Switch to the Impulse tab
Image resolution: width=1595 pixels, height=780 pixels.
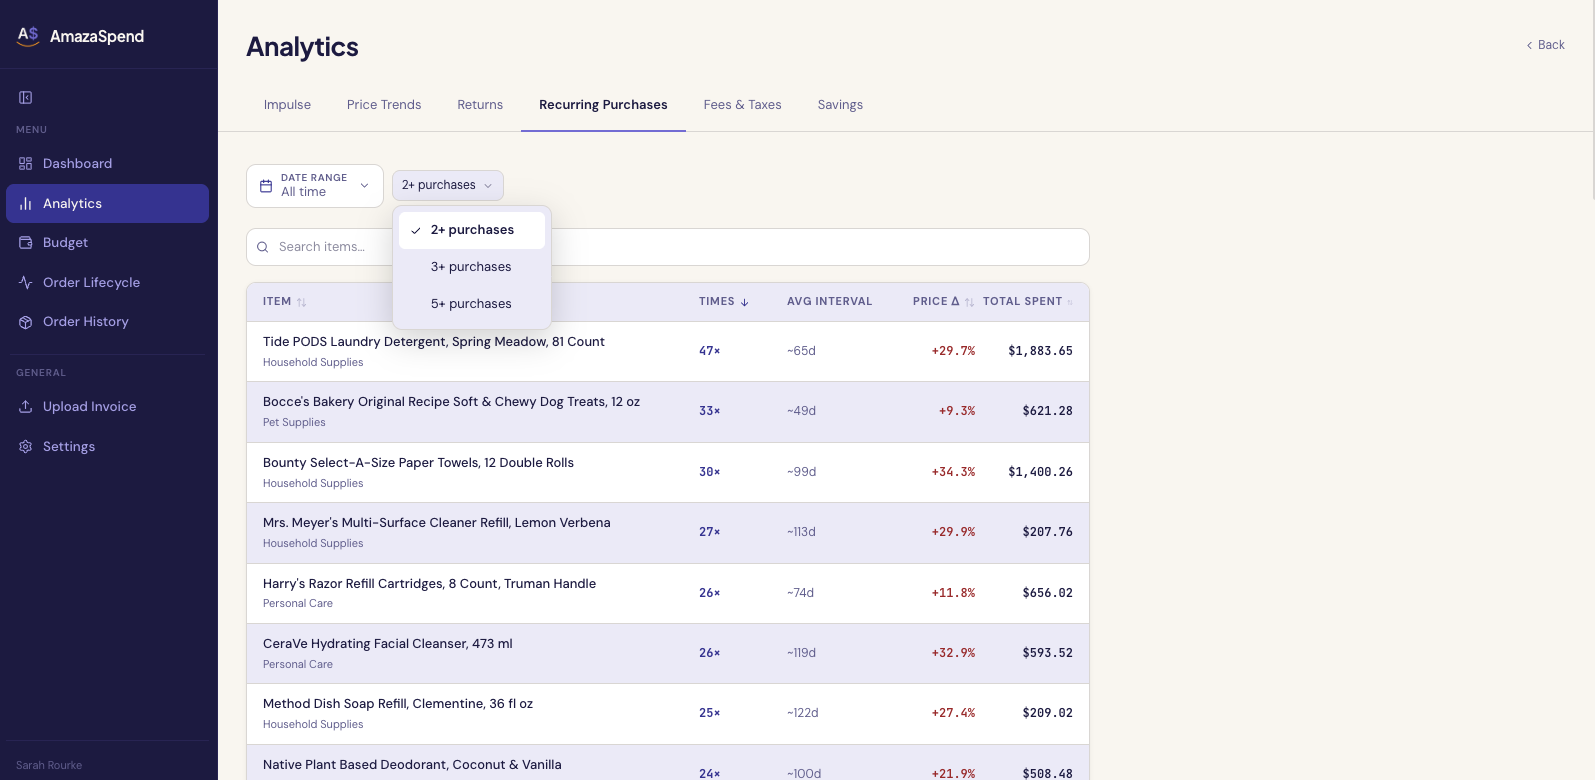point(287,105)
